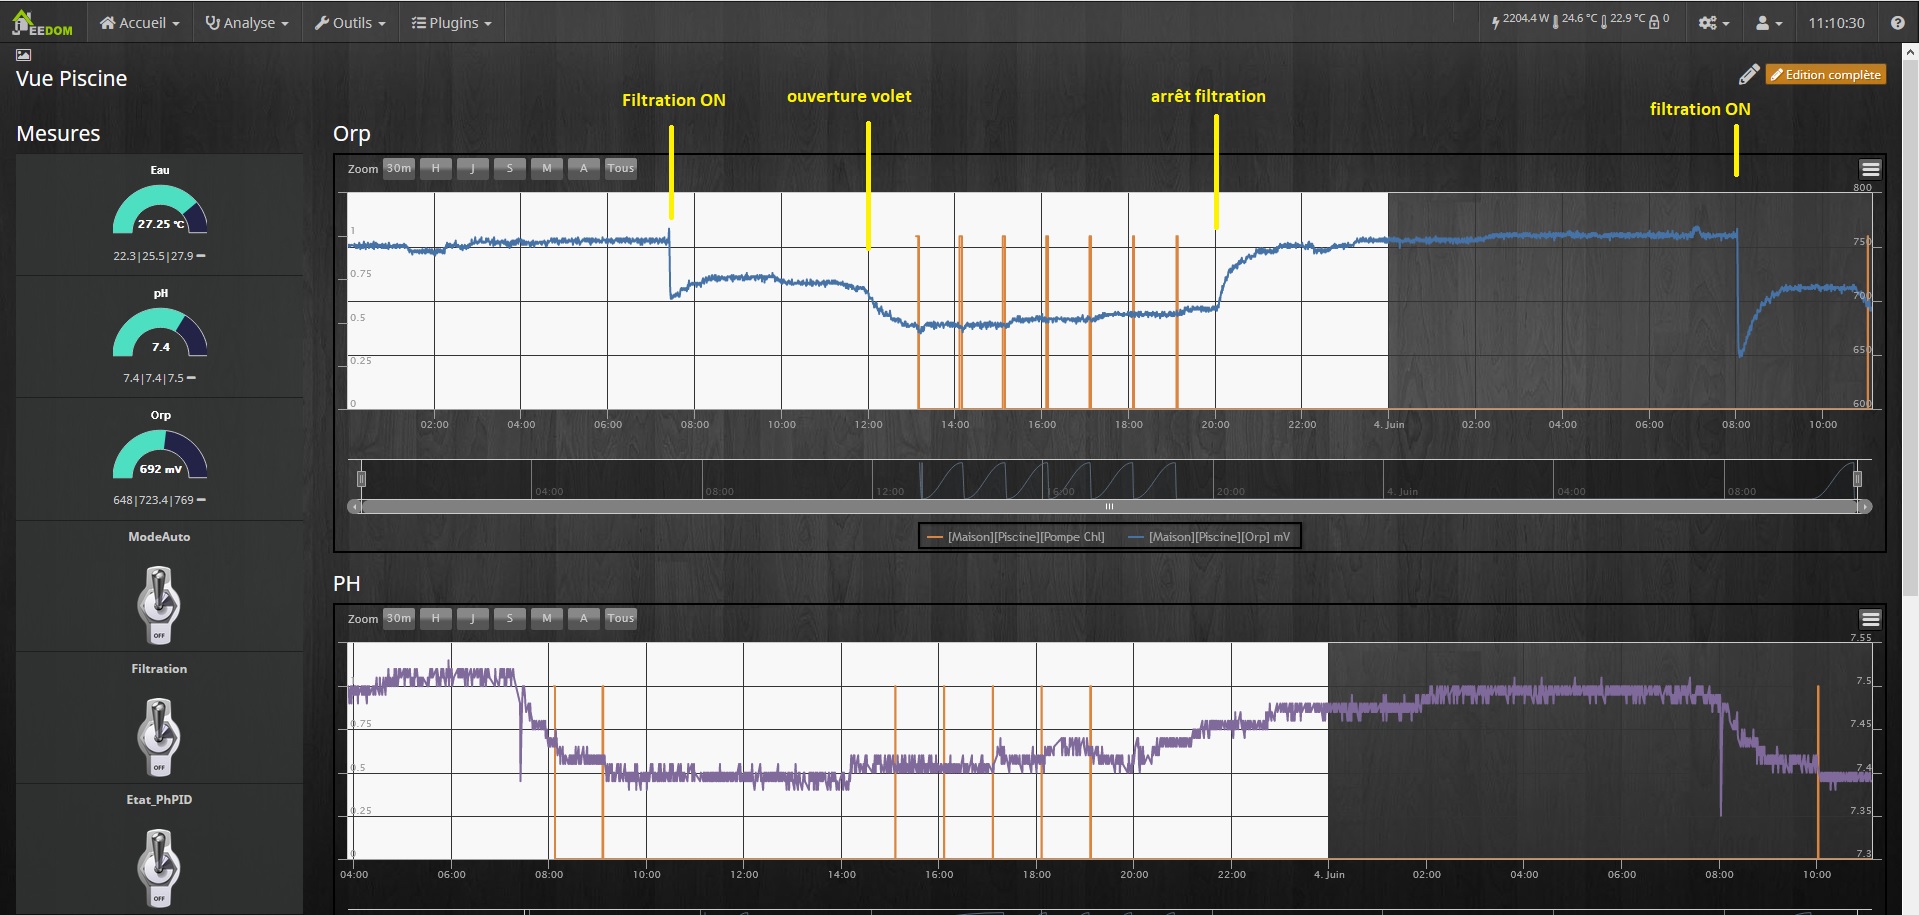Select 30m zoom on PH chart
Viewport: 1919px width, 915px height.
tap(399, 618)
